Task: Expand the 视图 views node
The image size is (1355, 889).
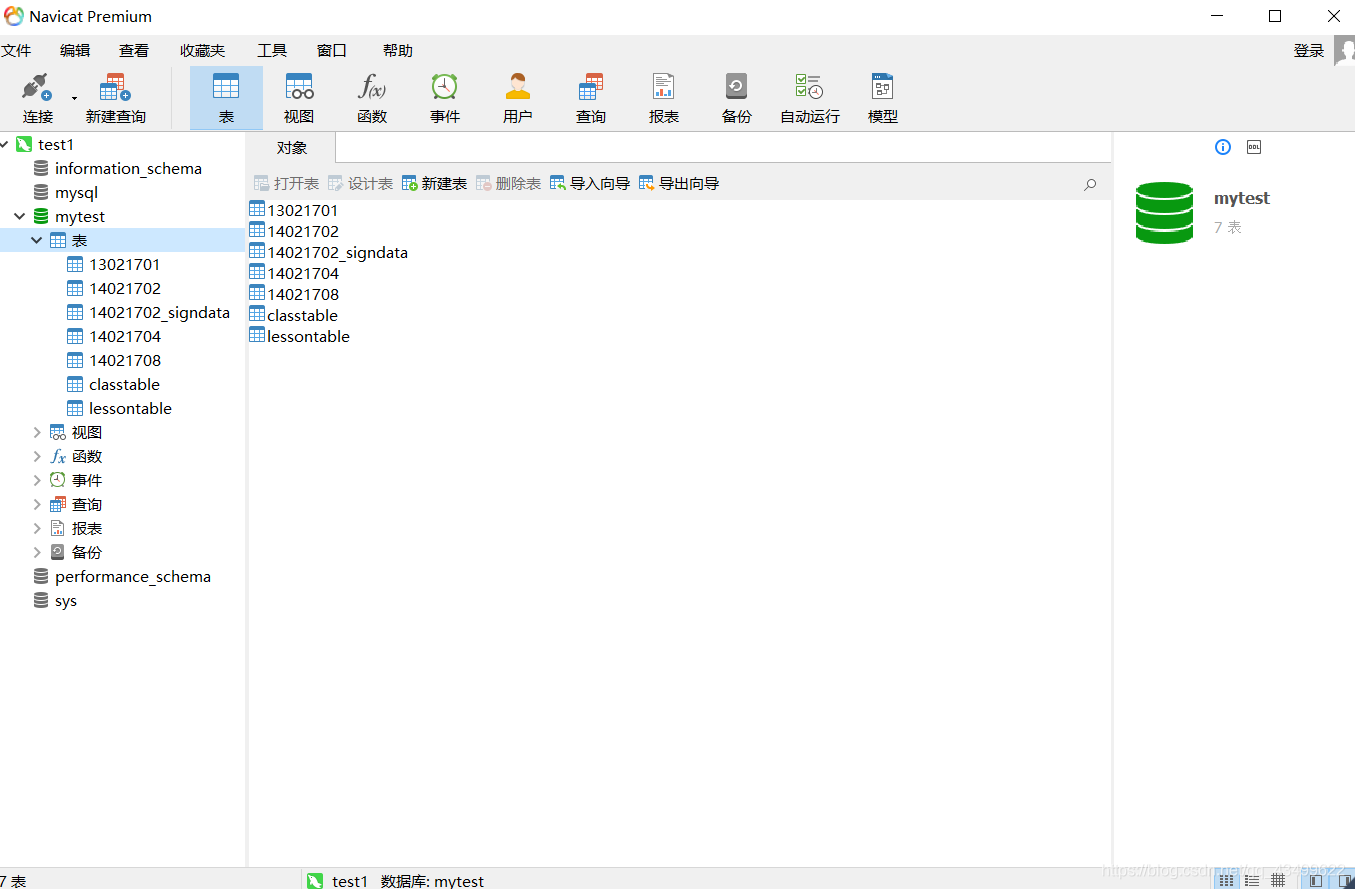Action: click(x=37, y=433)
